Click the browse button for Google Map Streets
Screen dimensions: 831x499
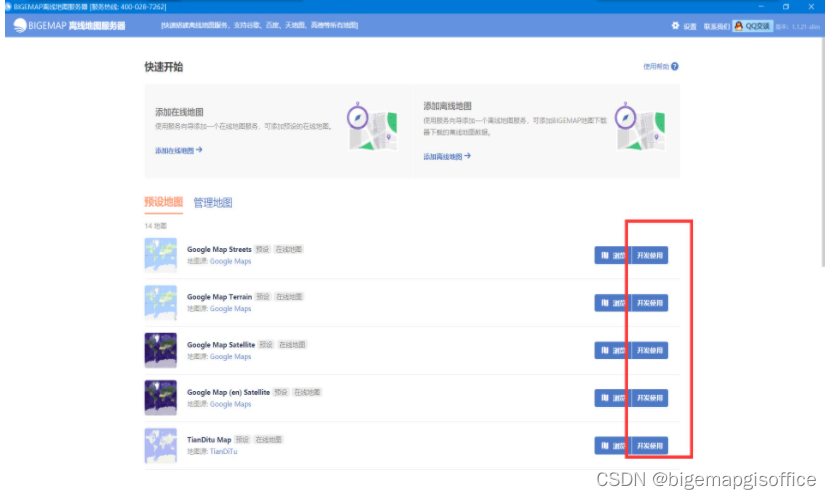613,255
